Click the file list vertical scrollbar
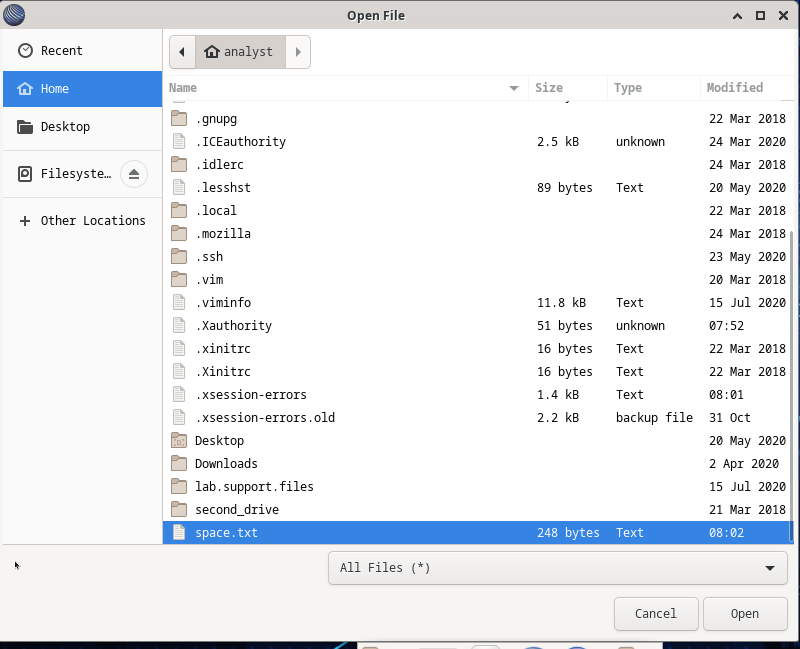The width and height of the screenshot is (800, 649). tap(791, 386)
